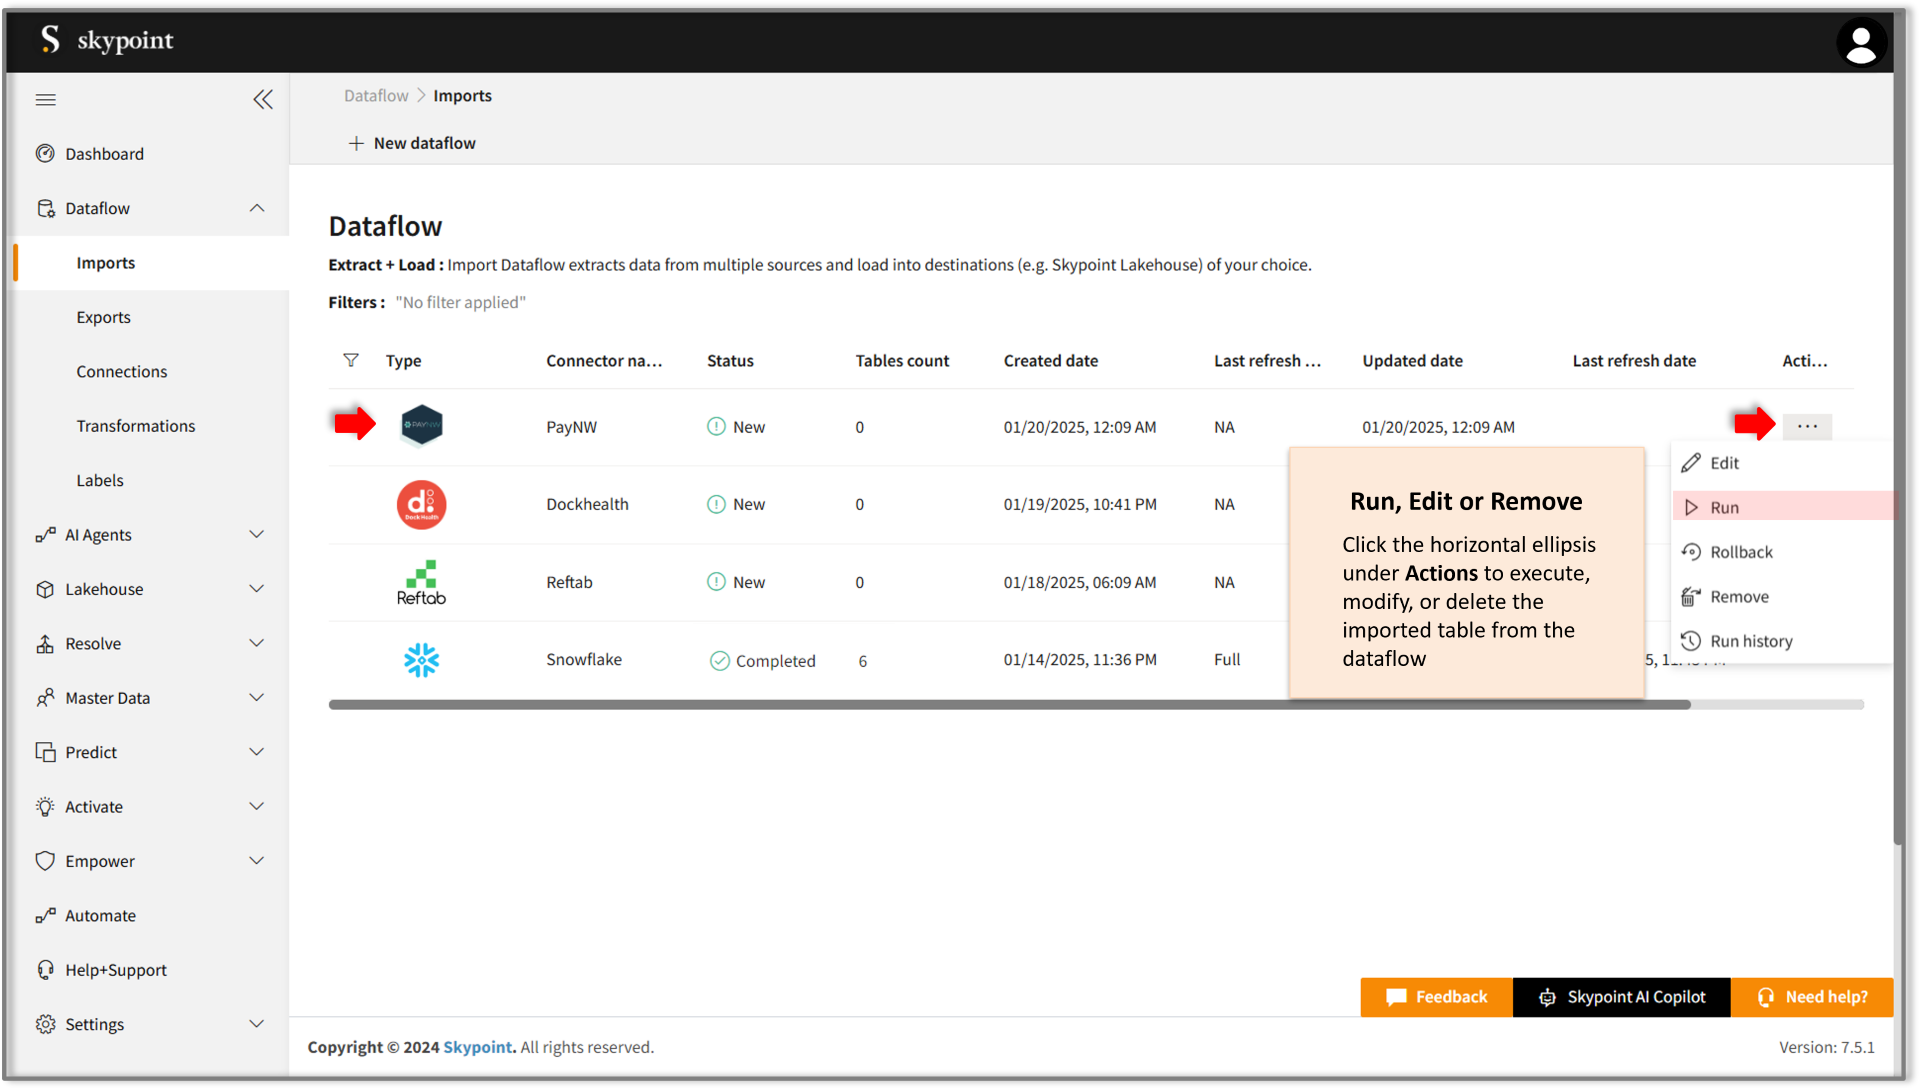Click Feedback button

pos(1436,997)
